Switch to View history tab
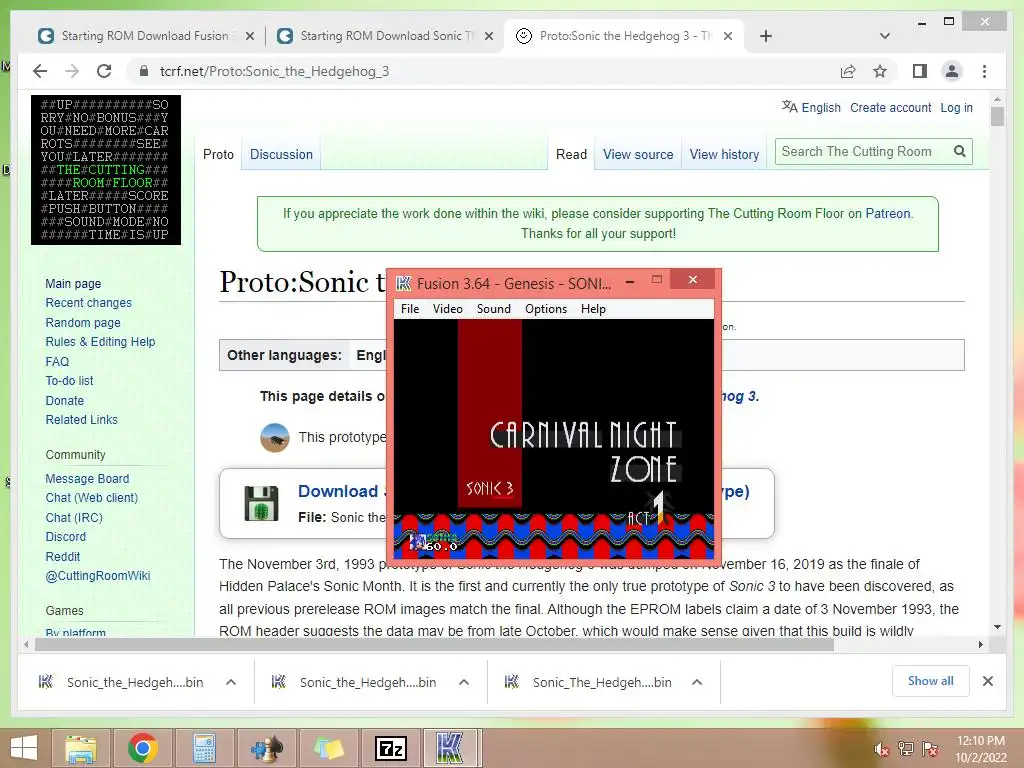Image resolution: width=1024 pixels, height=768 pixels. pos(724,154)
